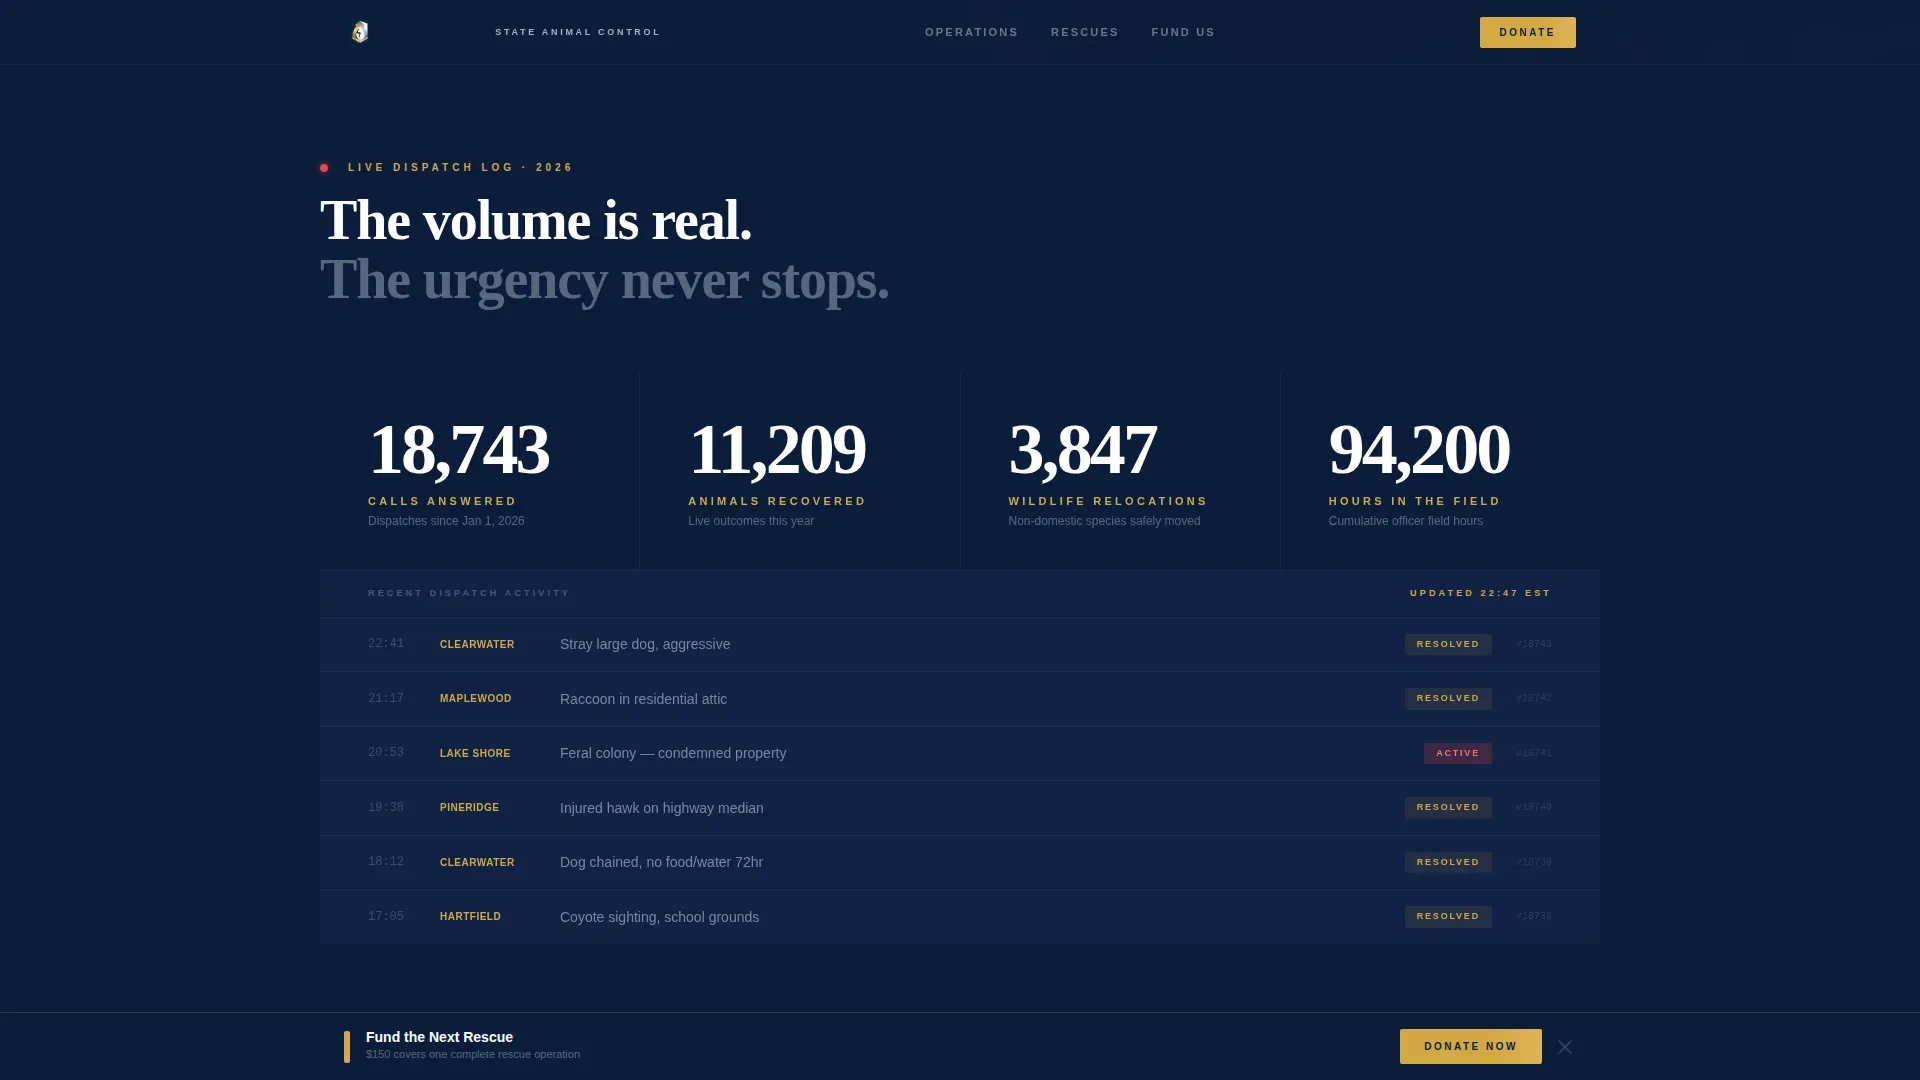Click the Wildlife Relocations label
Viewport: 1920px width, 1080px height.
[x=1108, y=501]
